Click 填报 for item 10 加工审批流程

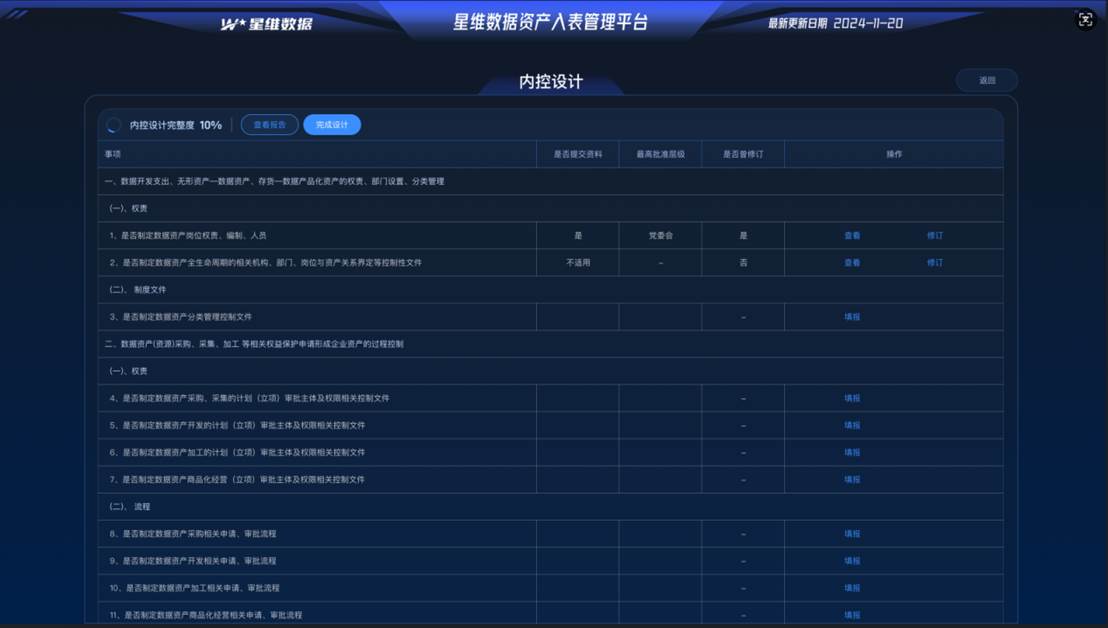(x=852, y=588)
